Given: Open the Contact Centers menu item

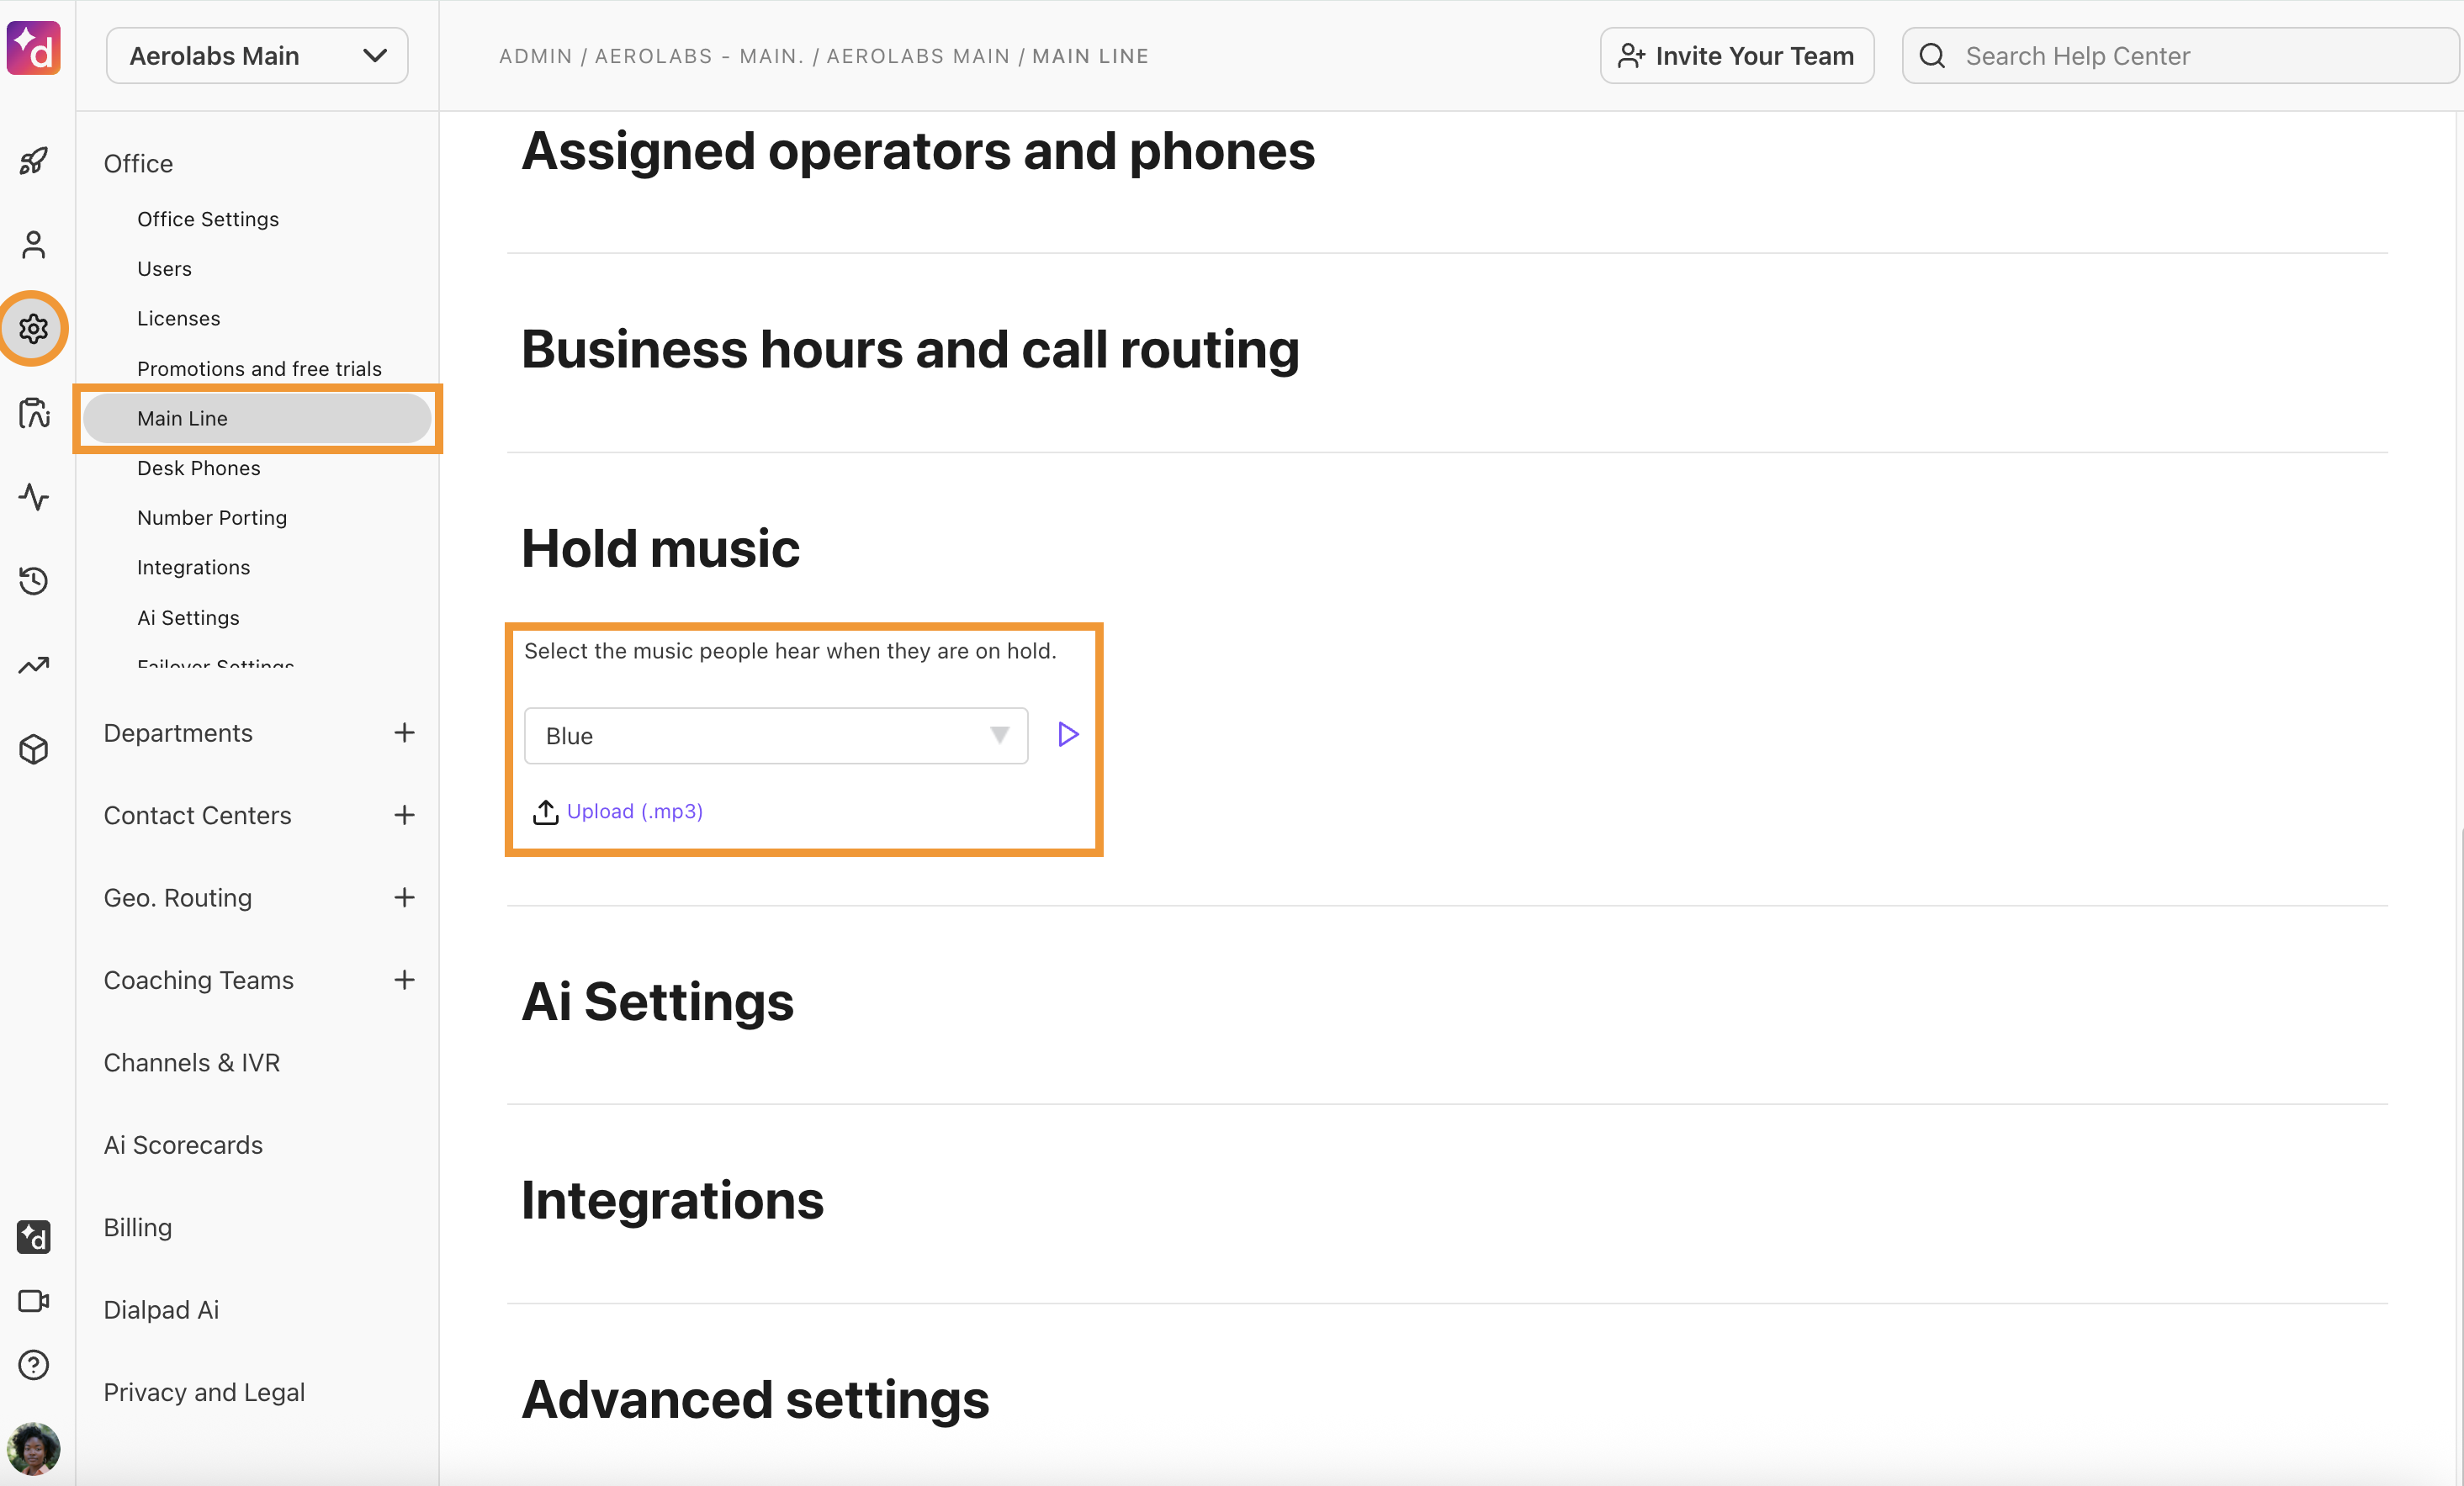Looking at the screenshot, I should click(197, 815).
